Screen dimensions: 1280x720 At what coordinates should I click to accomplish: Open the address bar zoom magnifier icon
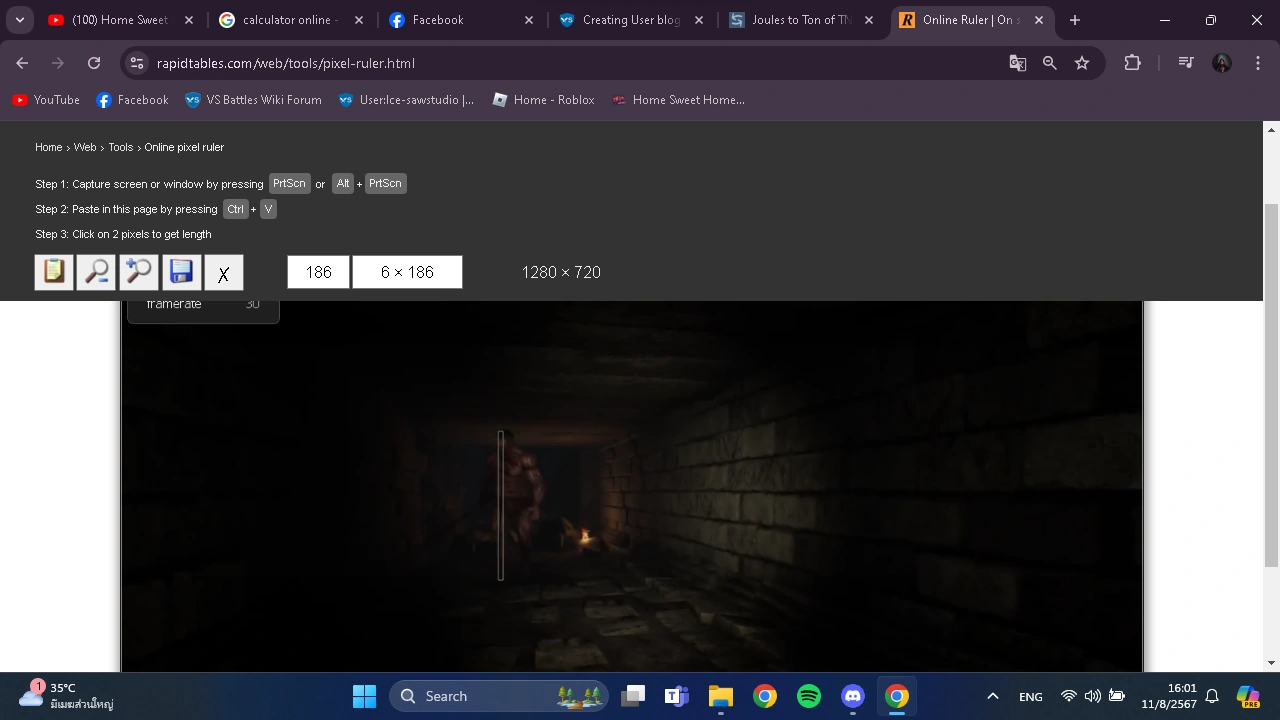(x=1050, y=63)
